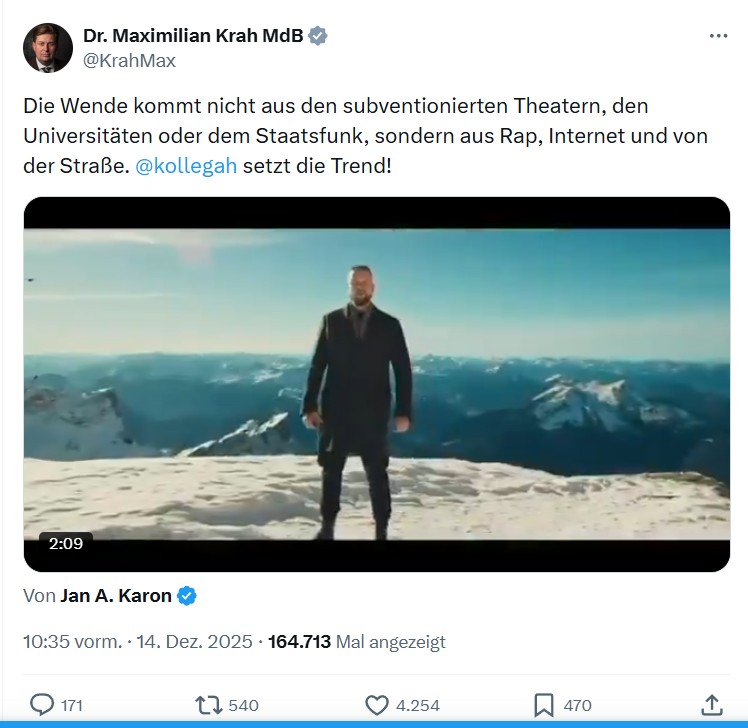748x728 pixels.
Task: Play the mountain video
Action: (x=376, y=384)
